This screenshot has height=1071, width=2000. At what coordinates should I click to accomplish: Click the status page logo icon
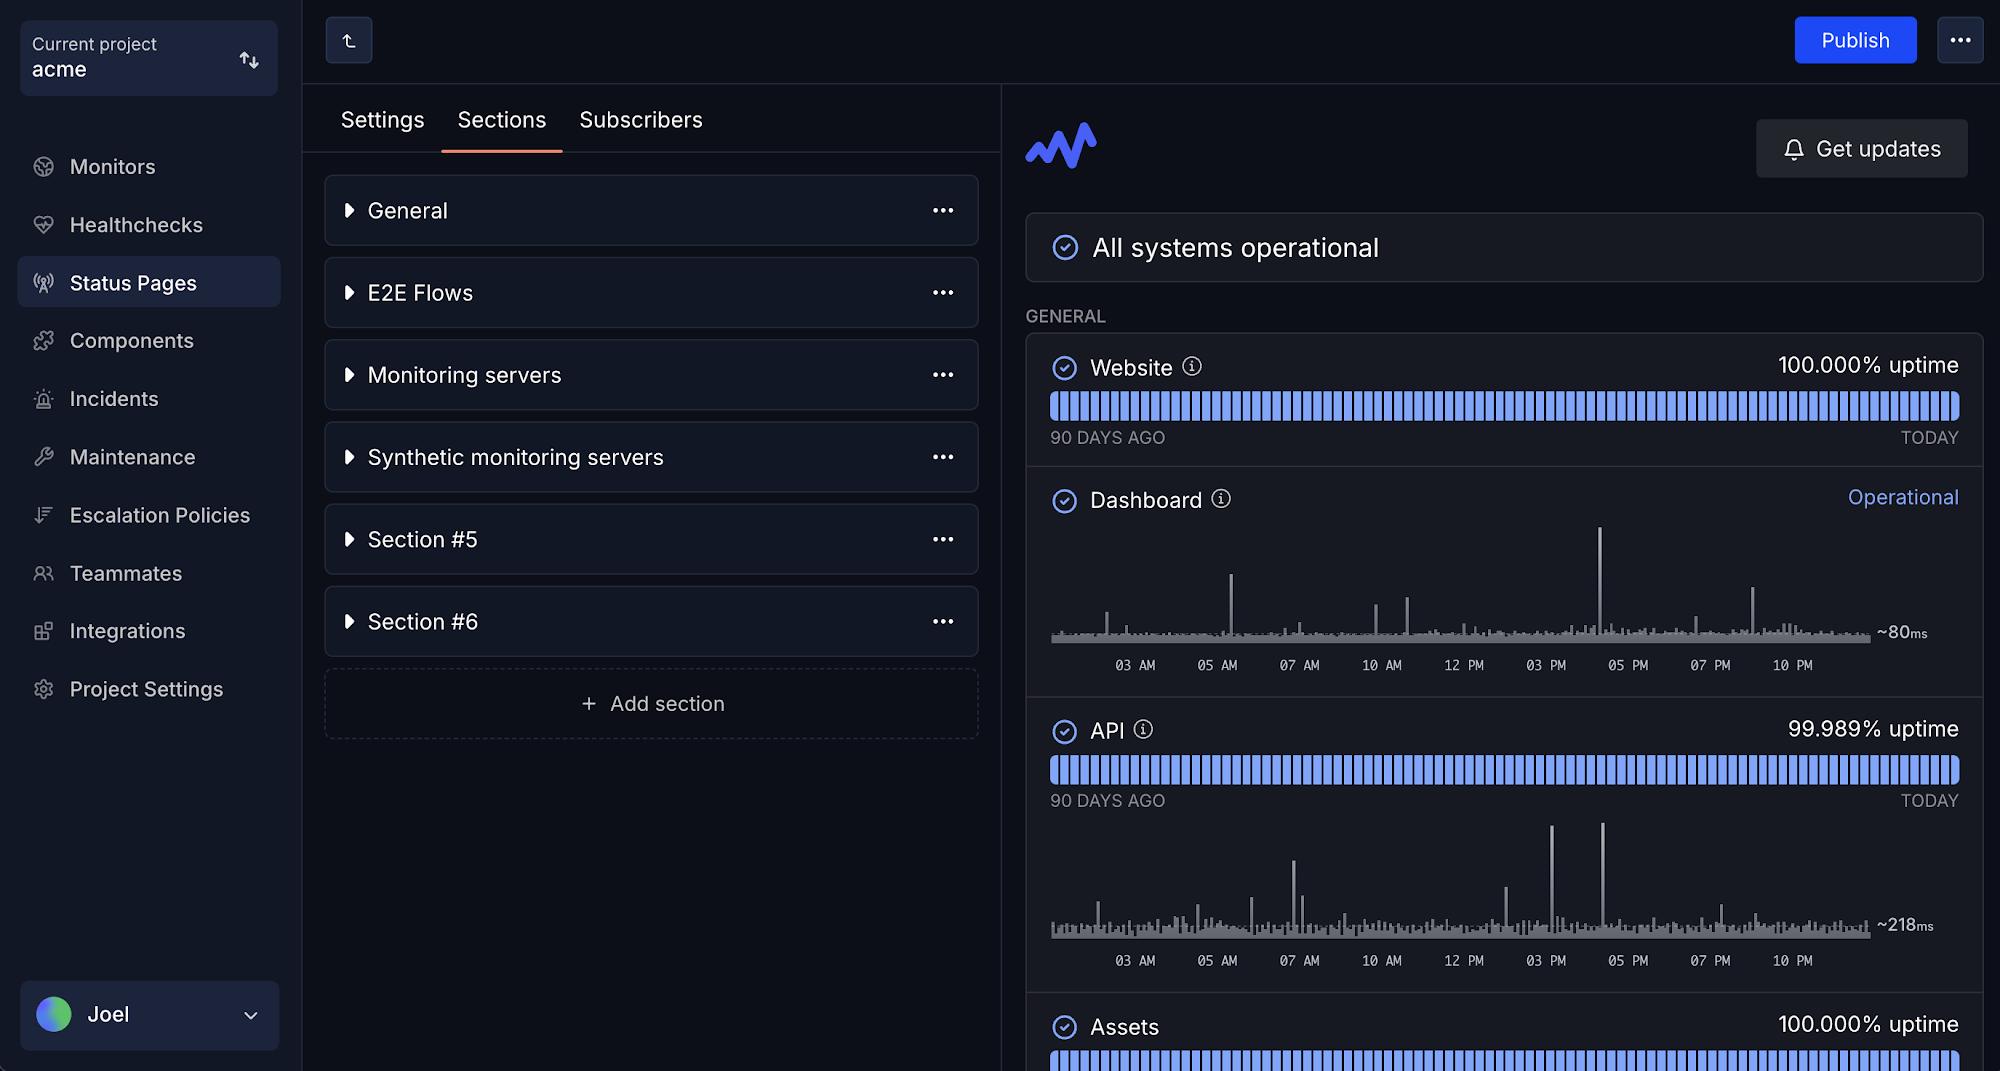click(1061, 146)
